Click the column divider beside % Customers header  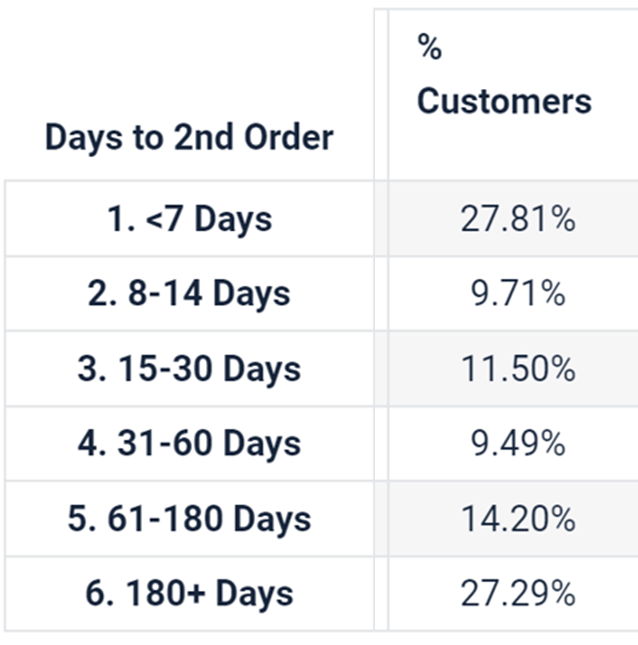pyautogui.click(x=381, y=95)
